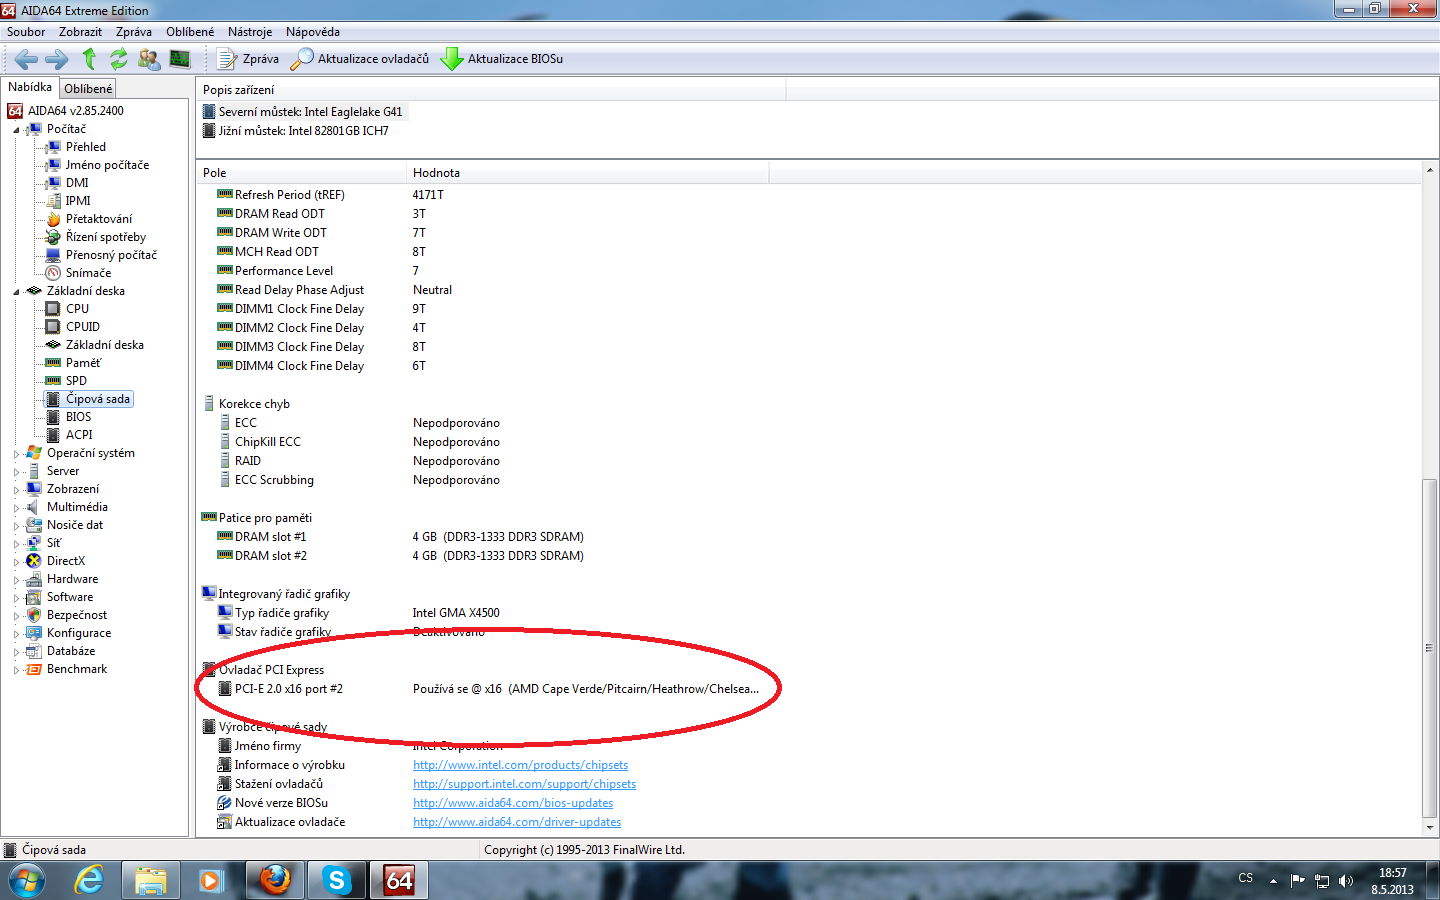Click the Hodnota column header
1440x900 pixels.
coord(588,173)
